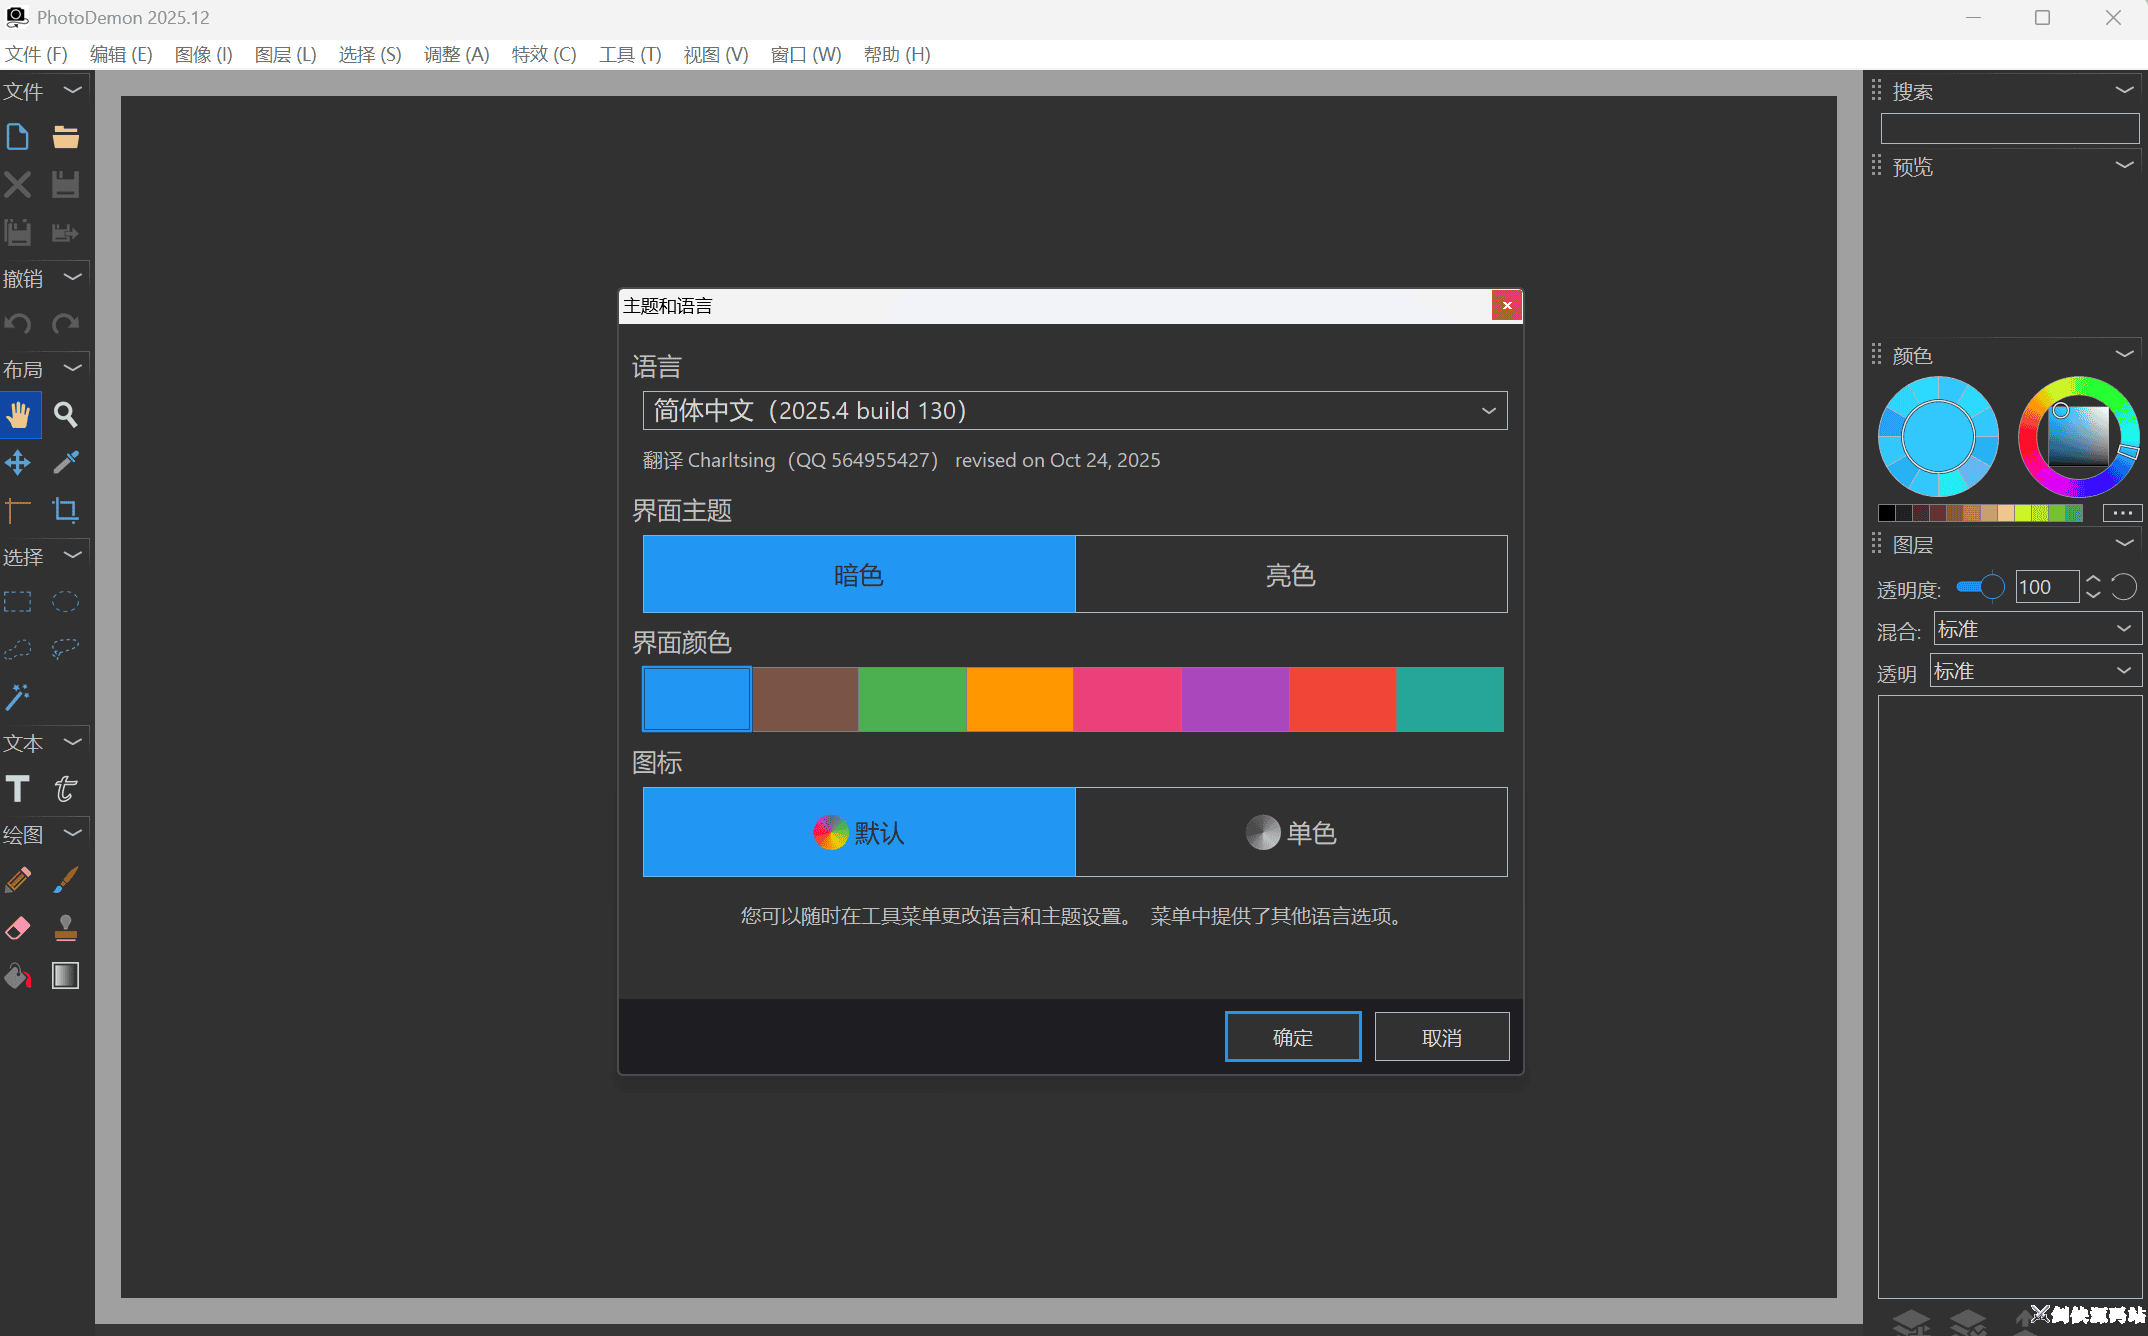Image resolution: width=2148 pixels, height=1336 pixels.
Task: Select the Color picker eyedropper tool
Action: [66, 462]
